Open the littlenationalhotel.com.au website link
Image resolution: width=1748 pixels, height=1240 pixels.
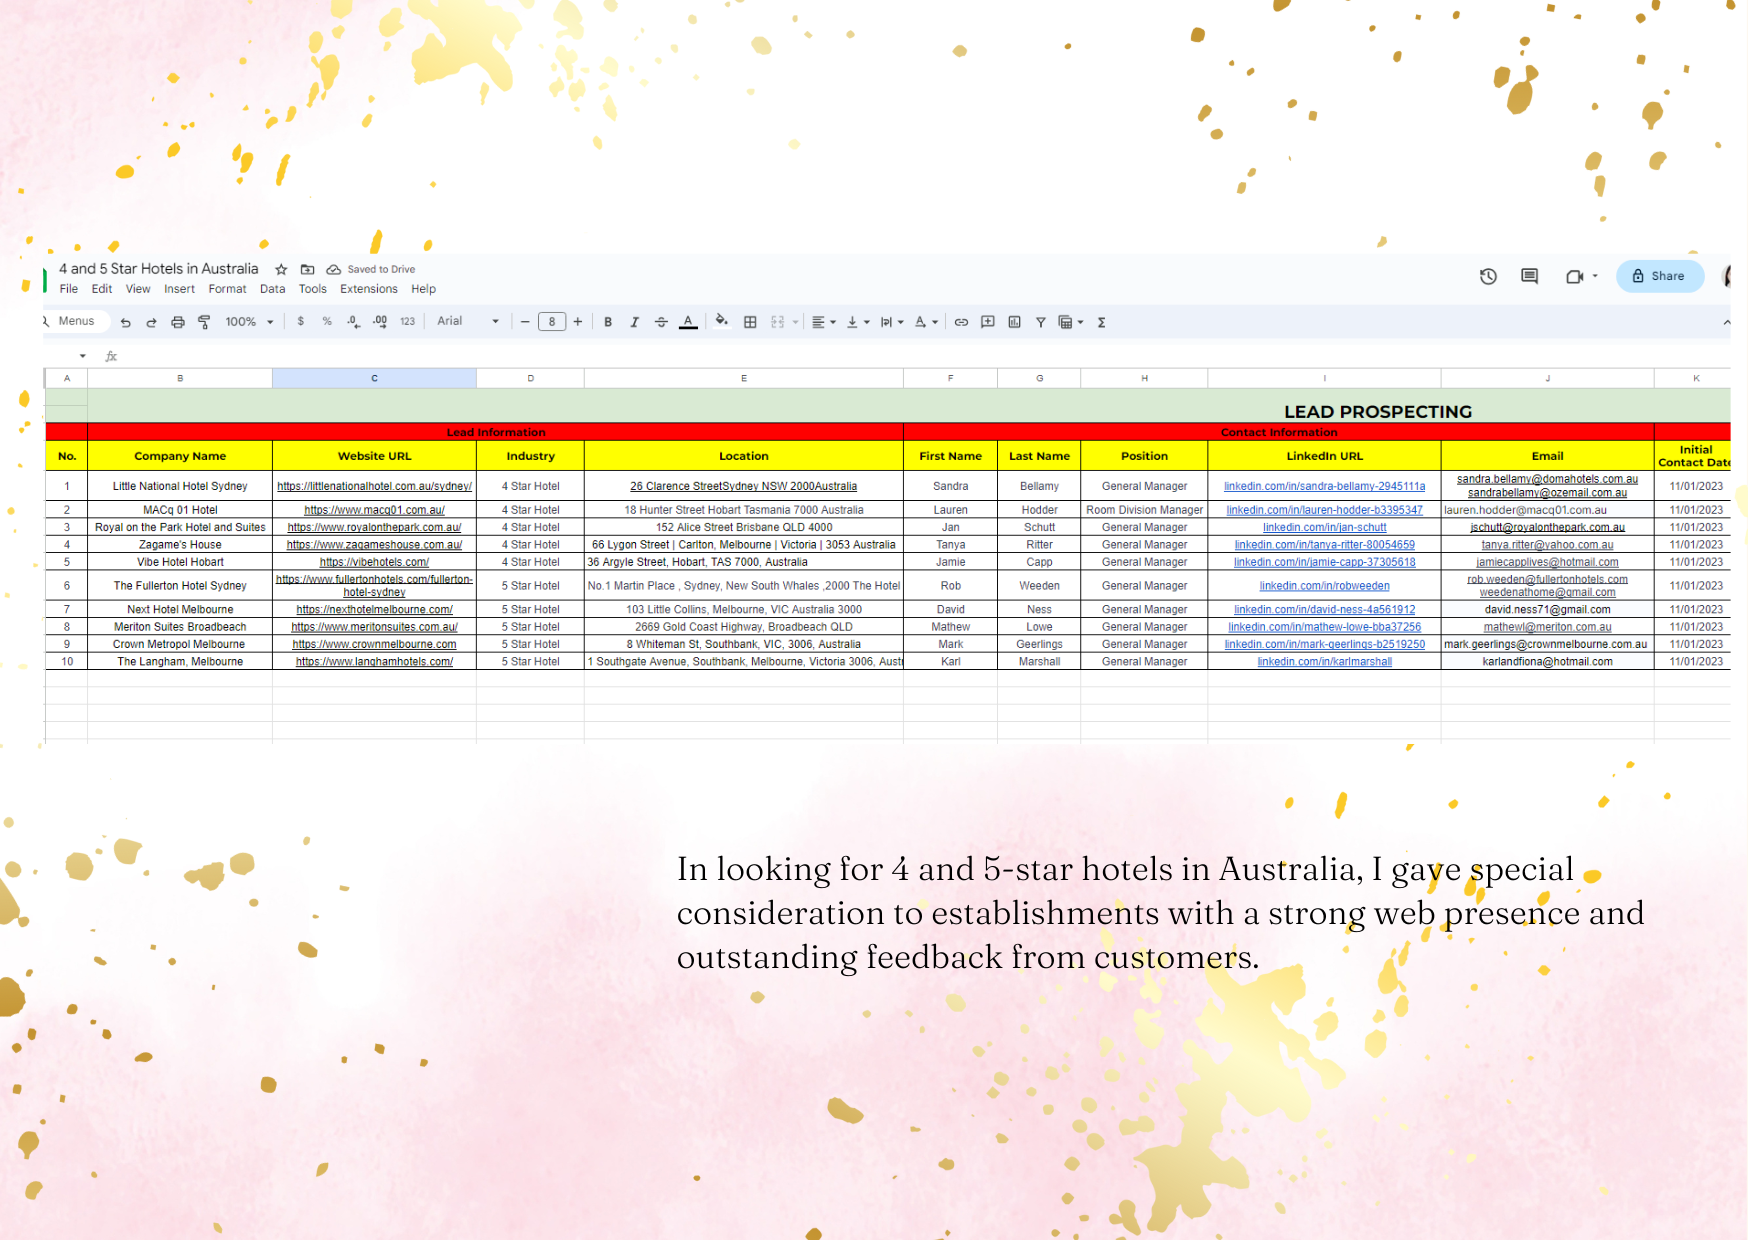coord(374,487)
